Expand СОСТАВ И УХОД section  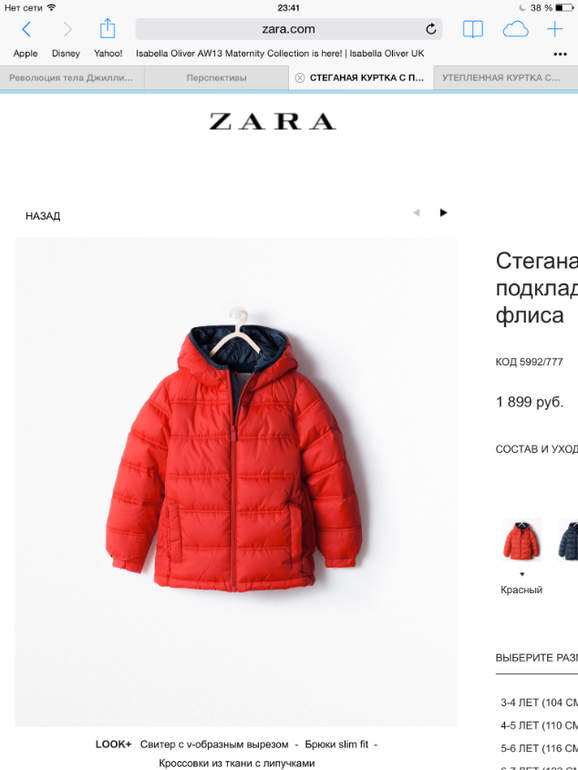click(536, 449)
